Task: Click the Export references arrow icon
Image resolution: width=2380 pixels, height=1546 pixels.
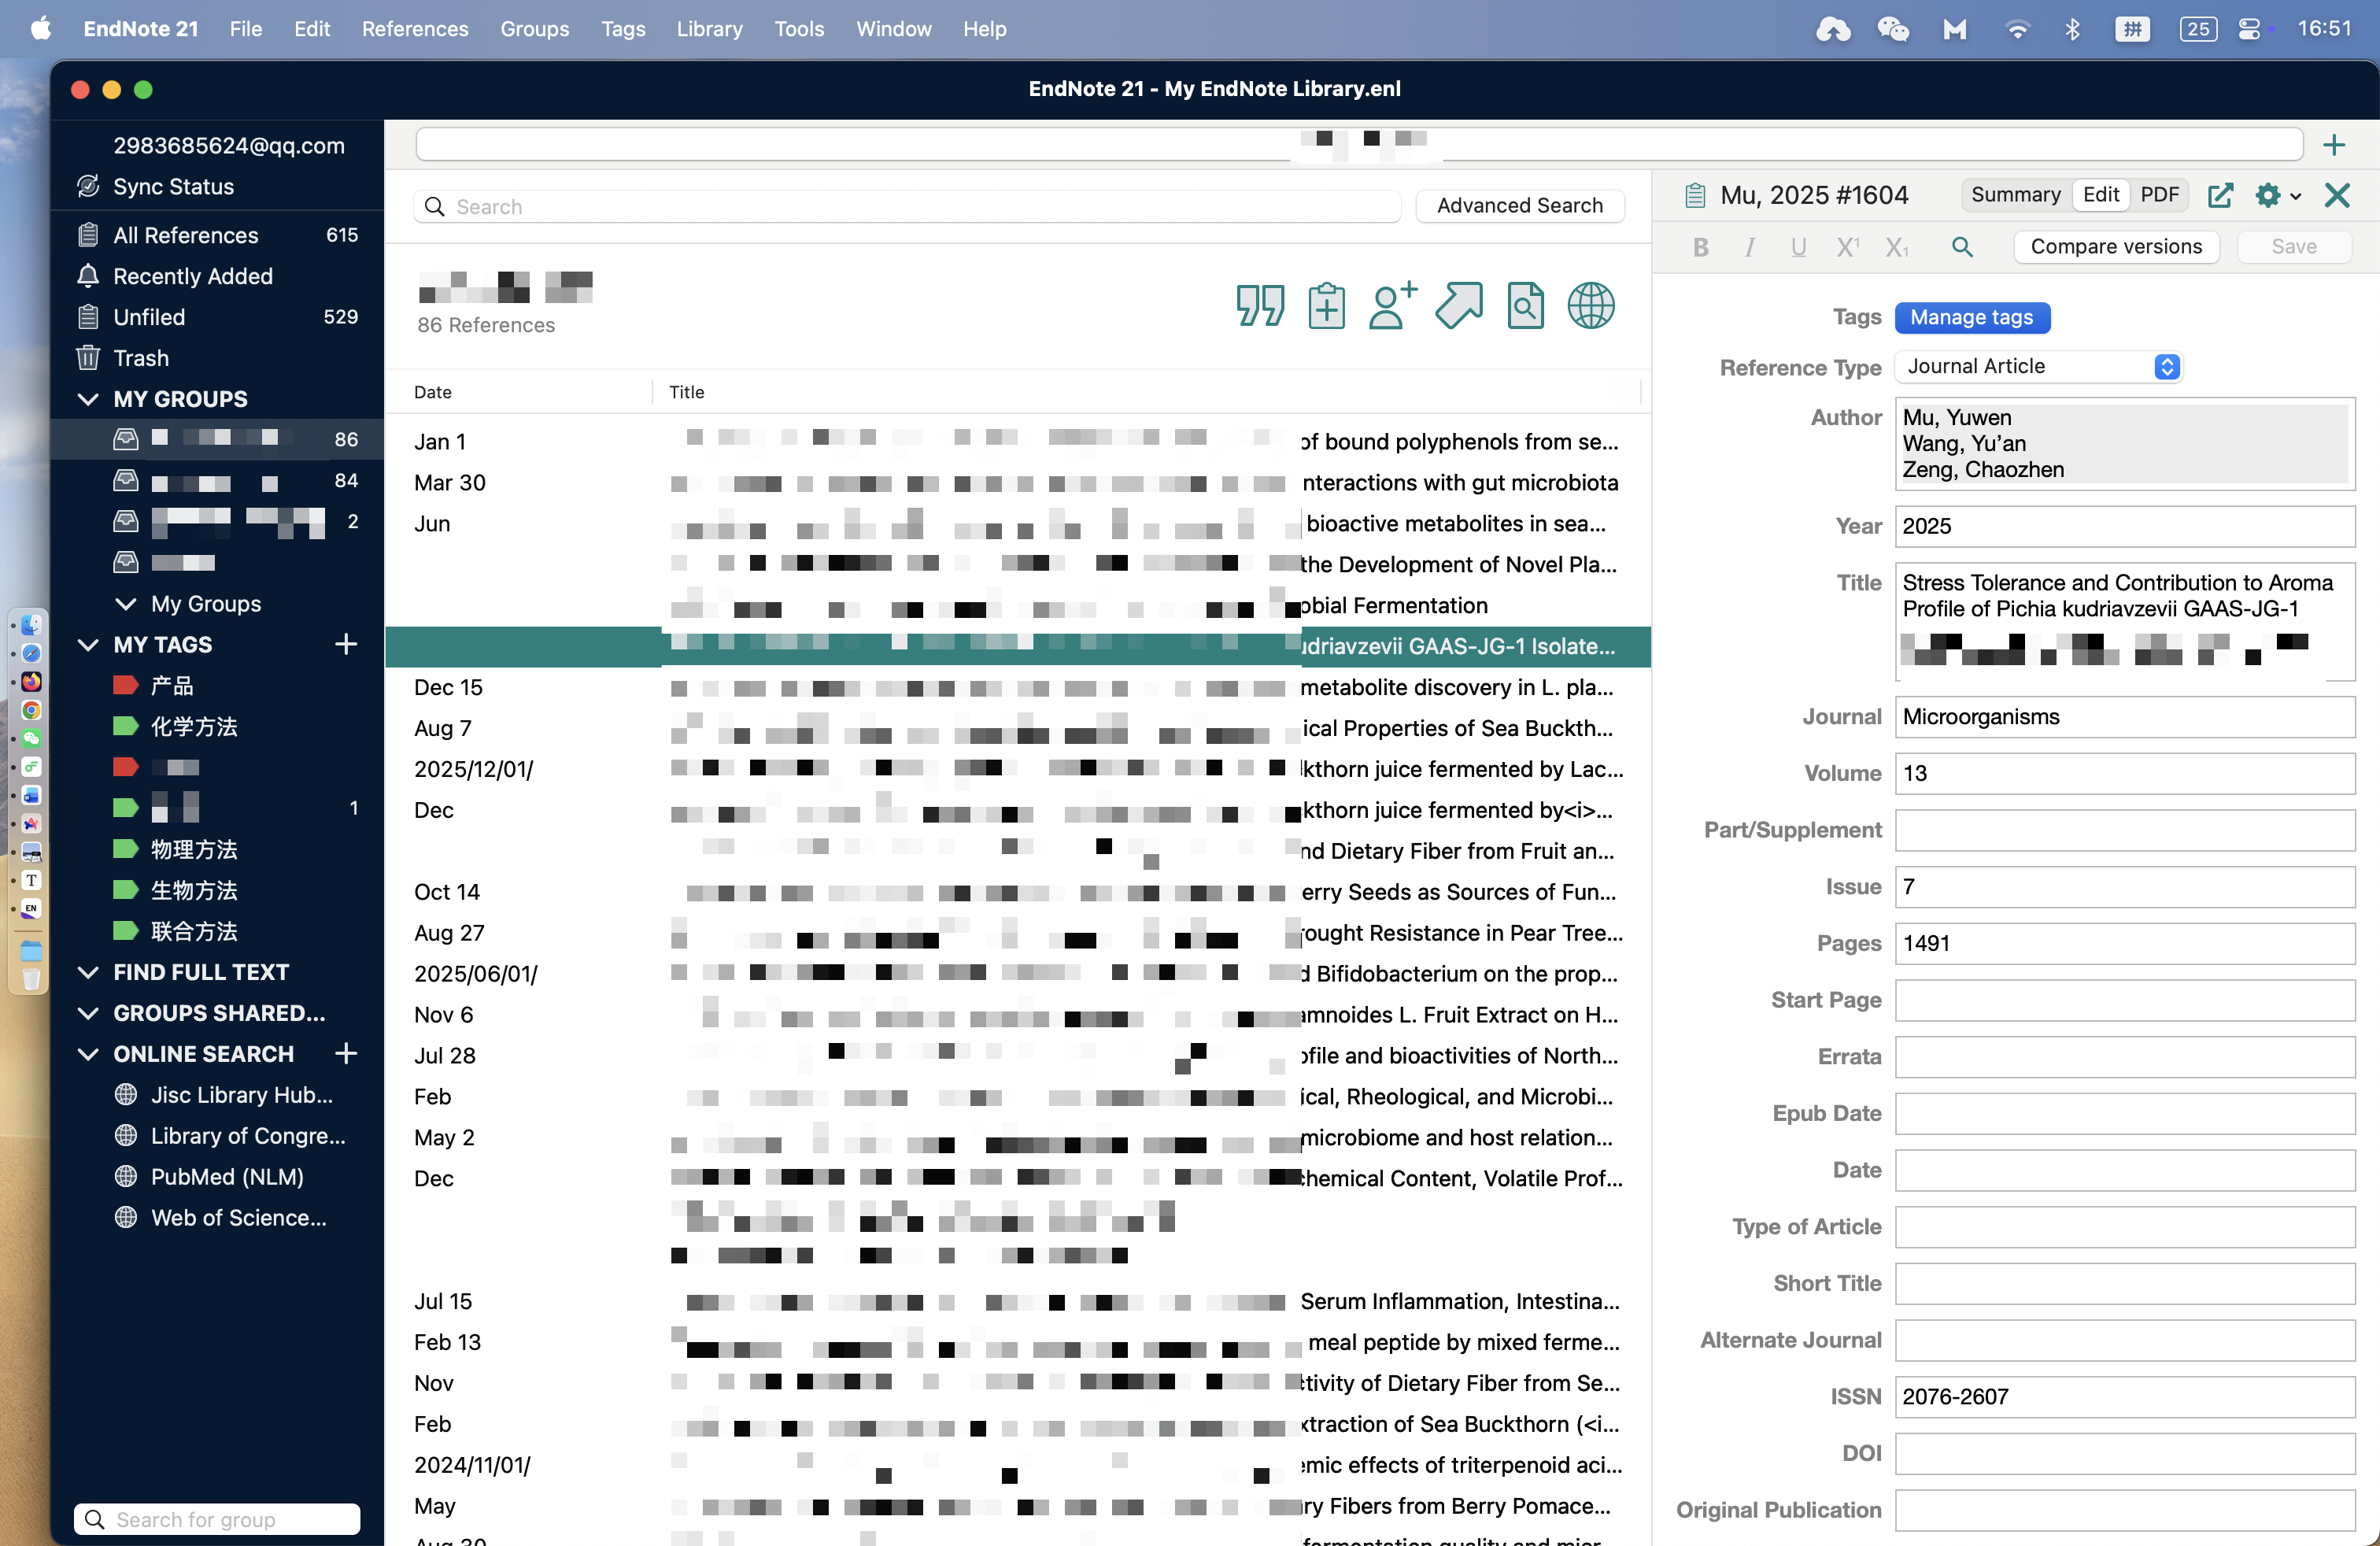Action: (x=1459, y=305)
